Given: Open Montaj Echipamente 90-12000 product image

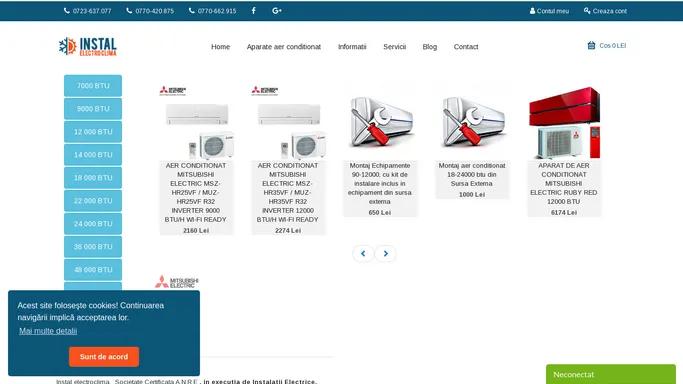Looking at the screenshot, I should [x=380, y=122].
